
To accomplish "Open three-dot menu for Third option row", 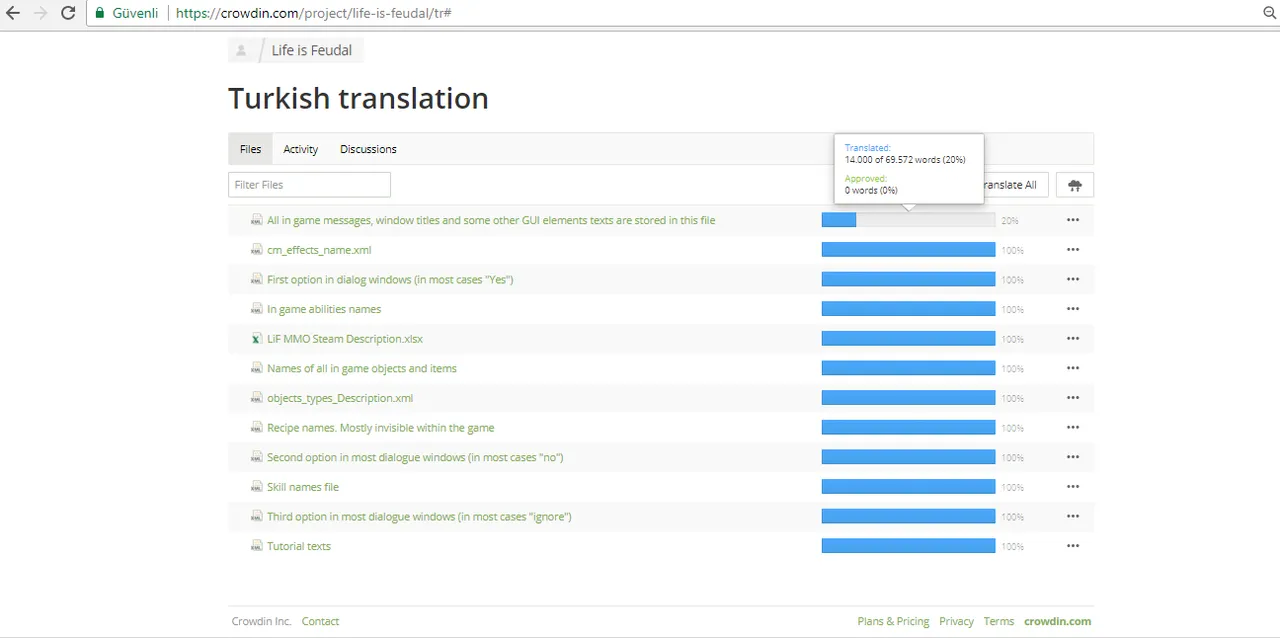I will coord(1073,516).
